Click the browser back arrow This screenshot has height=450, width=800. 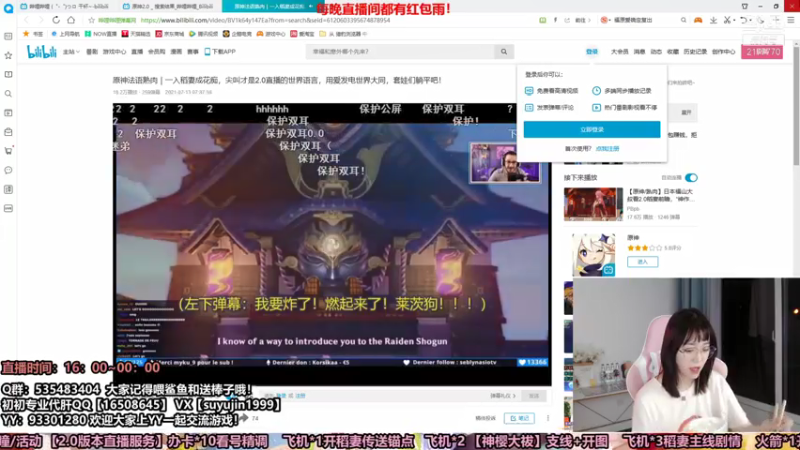(27, 20)
